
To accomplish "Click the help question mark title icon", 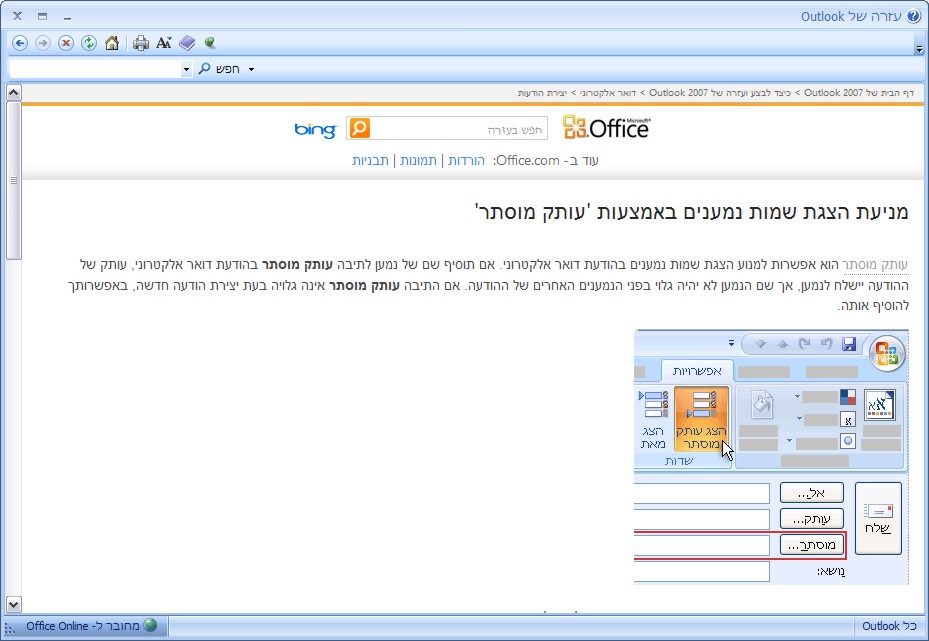I will click(914, 16).
